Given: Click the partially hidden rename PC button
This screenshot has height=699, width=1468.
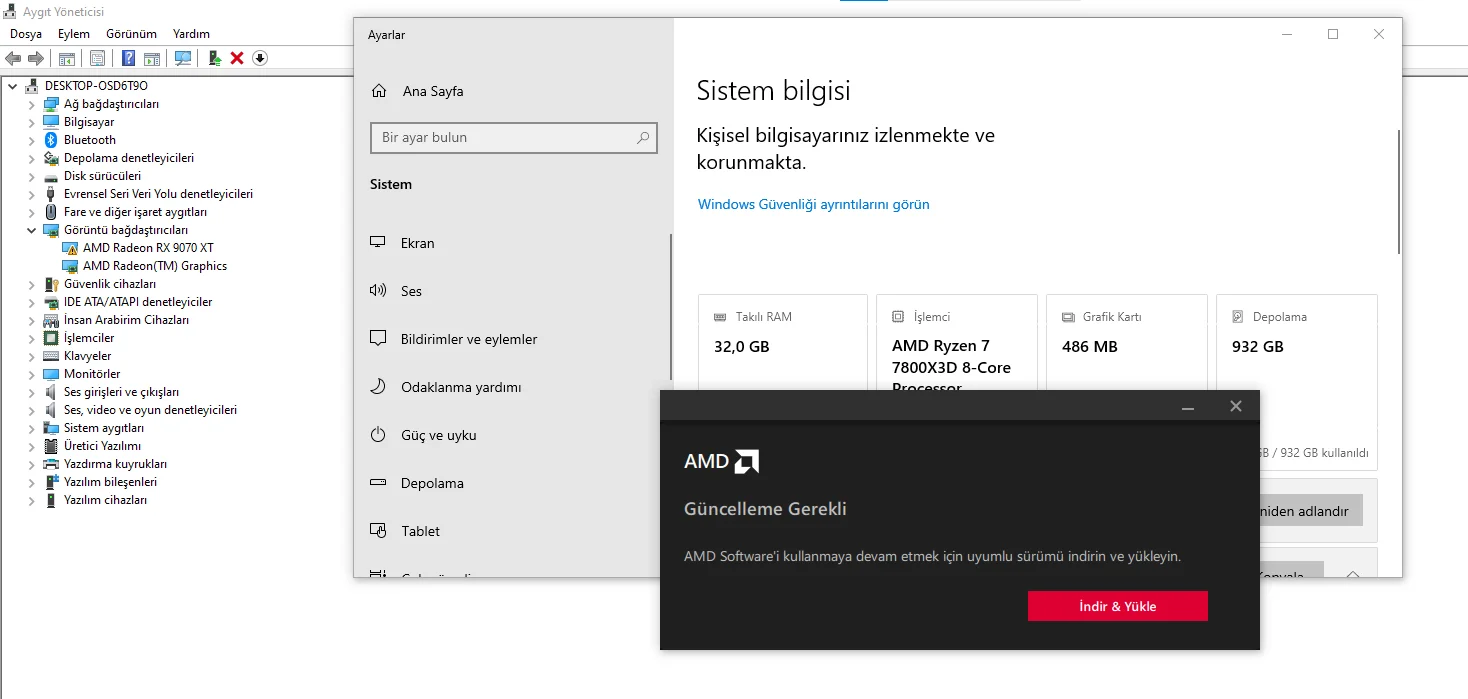Looking at the screenshot, I should [1311, 511].
